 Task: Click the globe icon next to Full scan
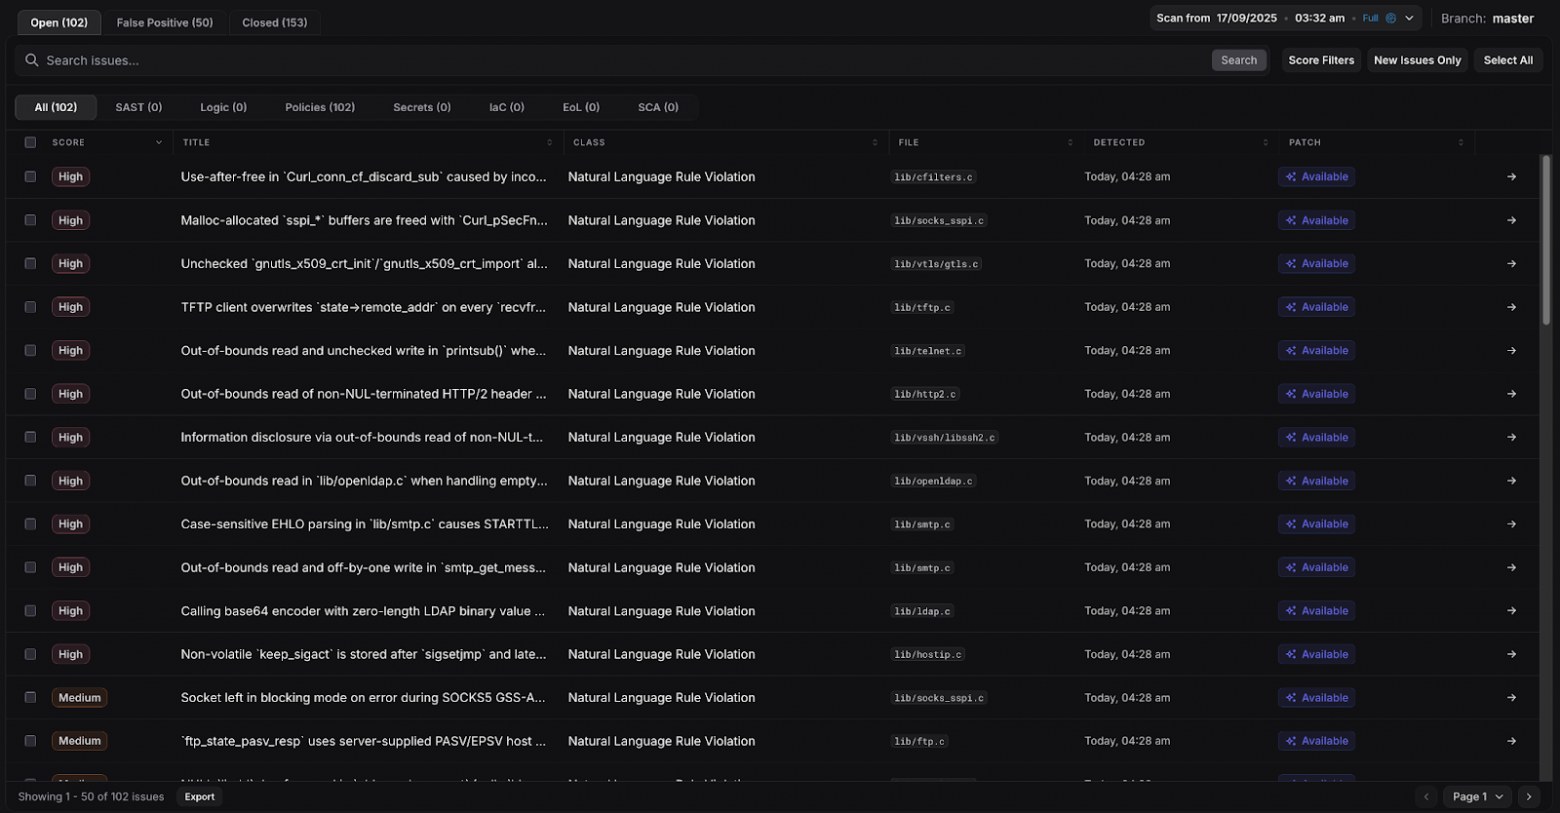point(1390,18)
